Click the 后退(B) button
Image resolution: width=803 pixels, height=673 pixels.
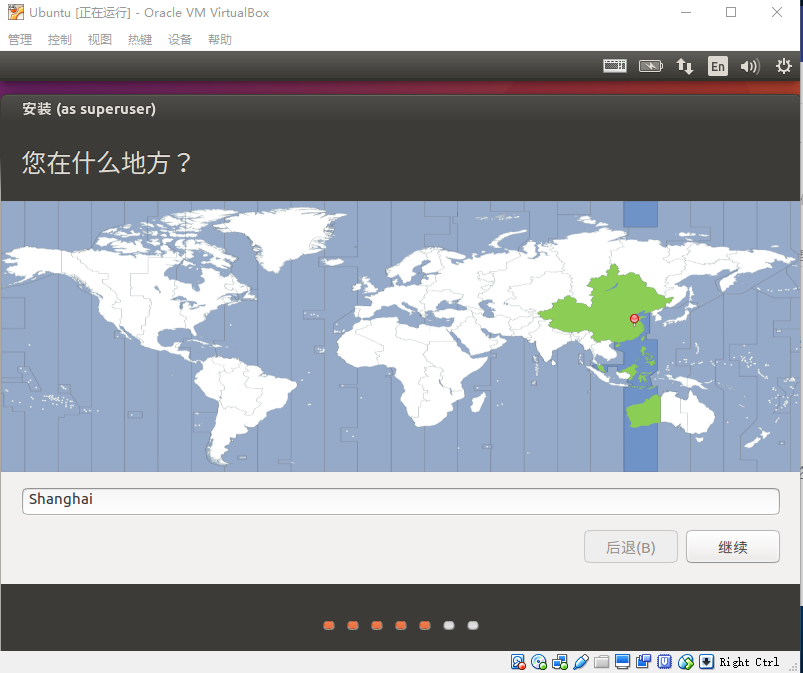[630, 547]
